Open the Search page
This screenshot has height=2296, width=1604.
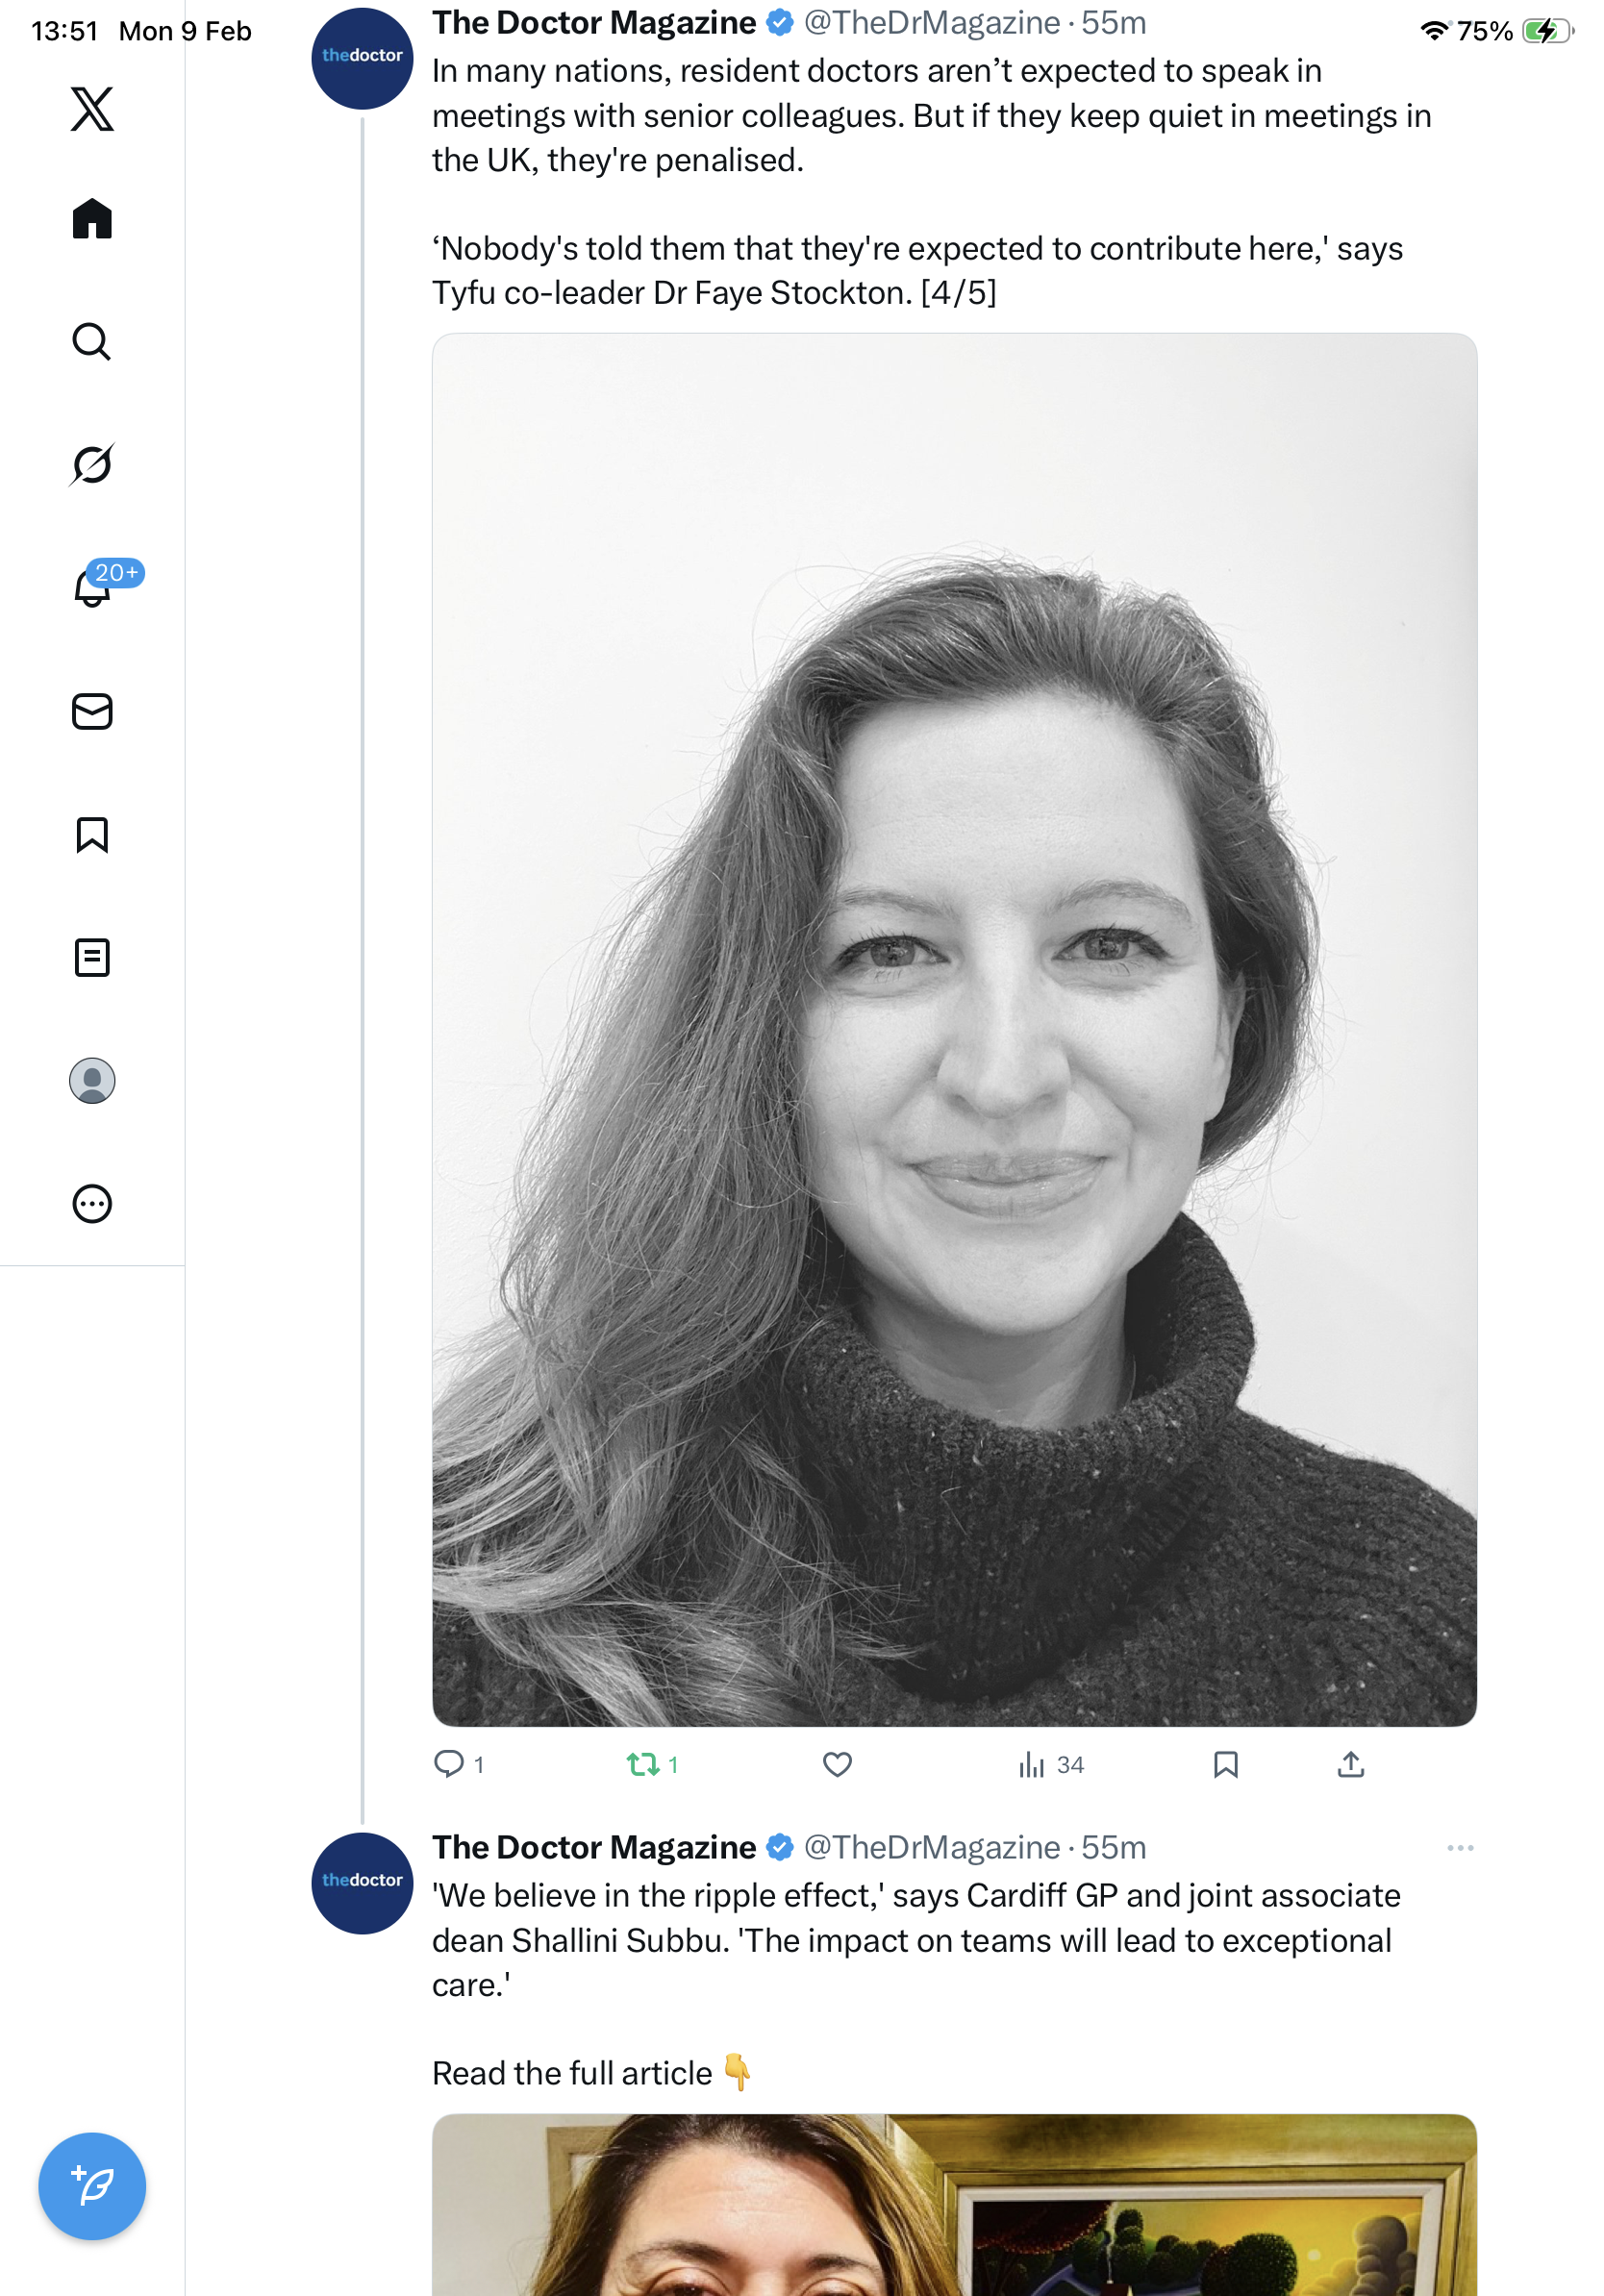click(92, 342)
